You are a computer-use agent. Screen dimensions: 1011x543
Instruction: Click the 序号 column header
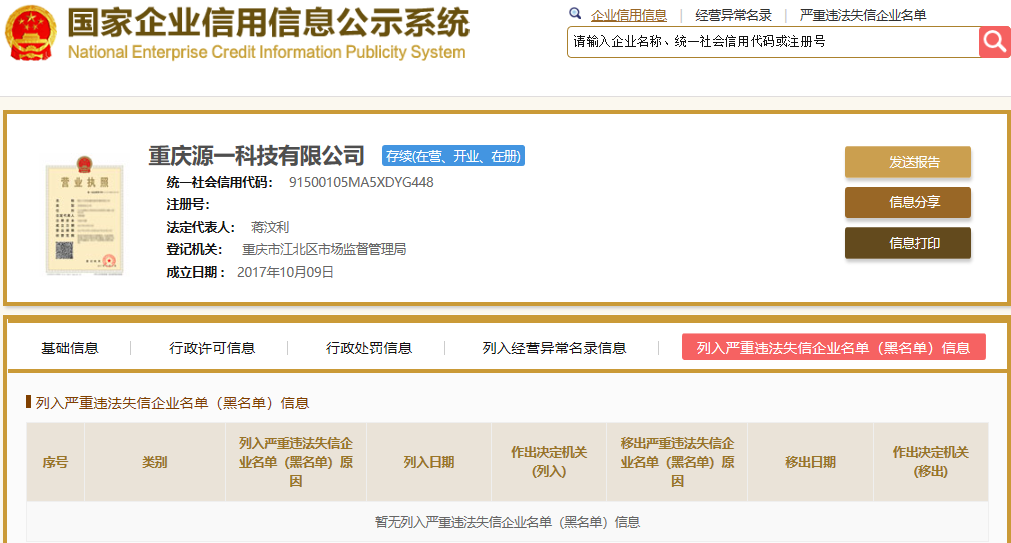[55, 462]
